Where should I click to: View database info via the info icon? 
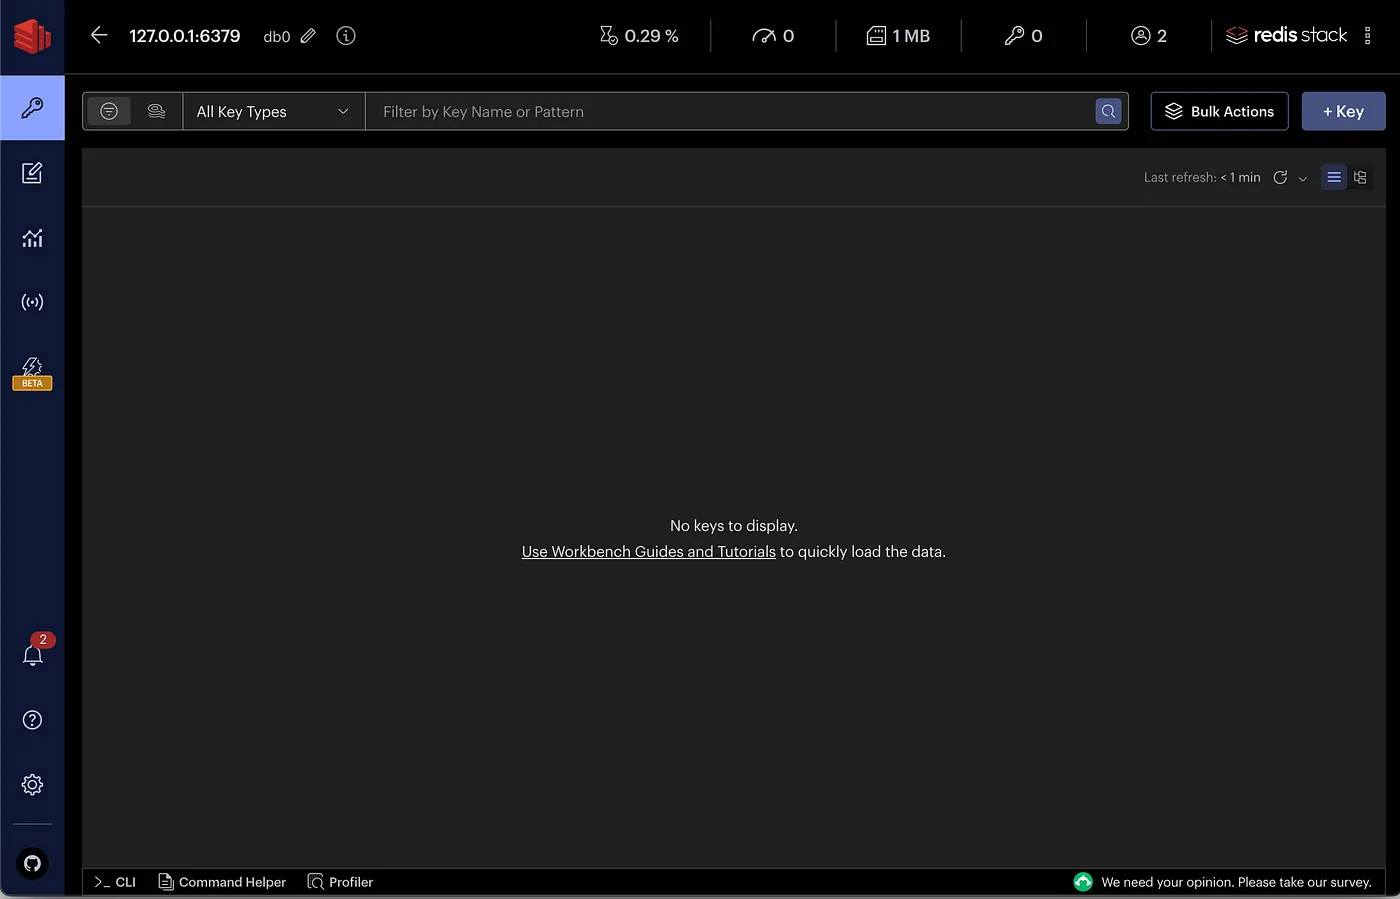(345, 35)
